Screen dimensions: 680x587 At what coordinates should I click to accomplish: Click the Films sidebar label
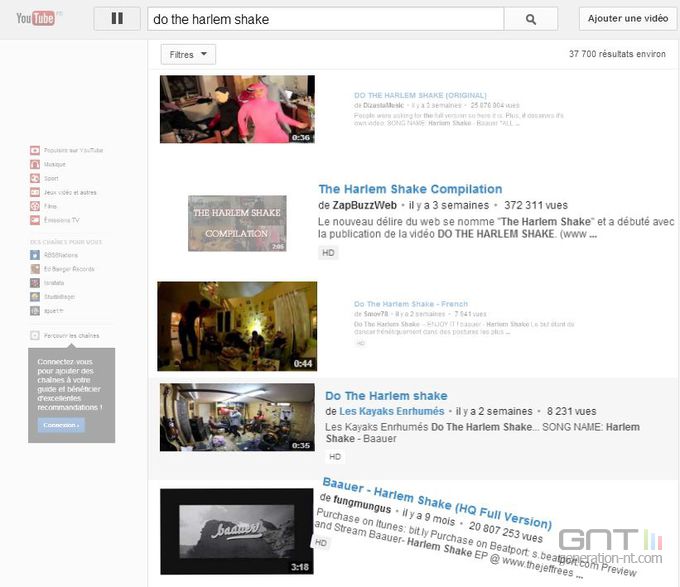50,206
